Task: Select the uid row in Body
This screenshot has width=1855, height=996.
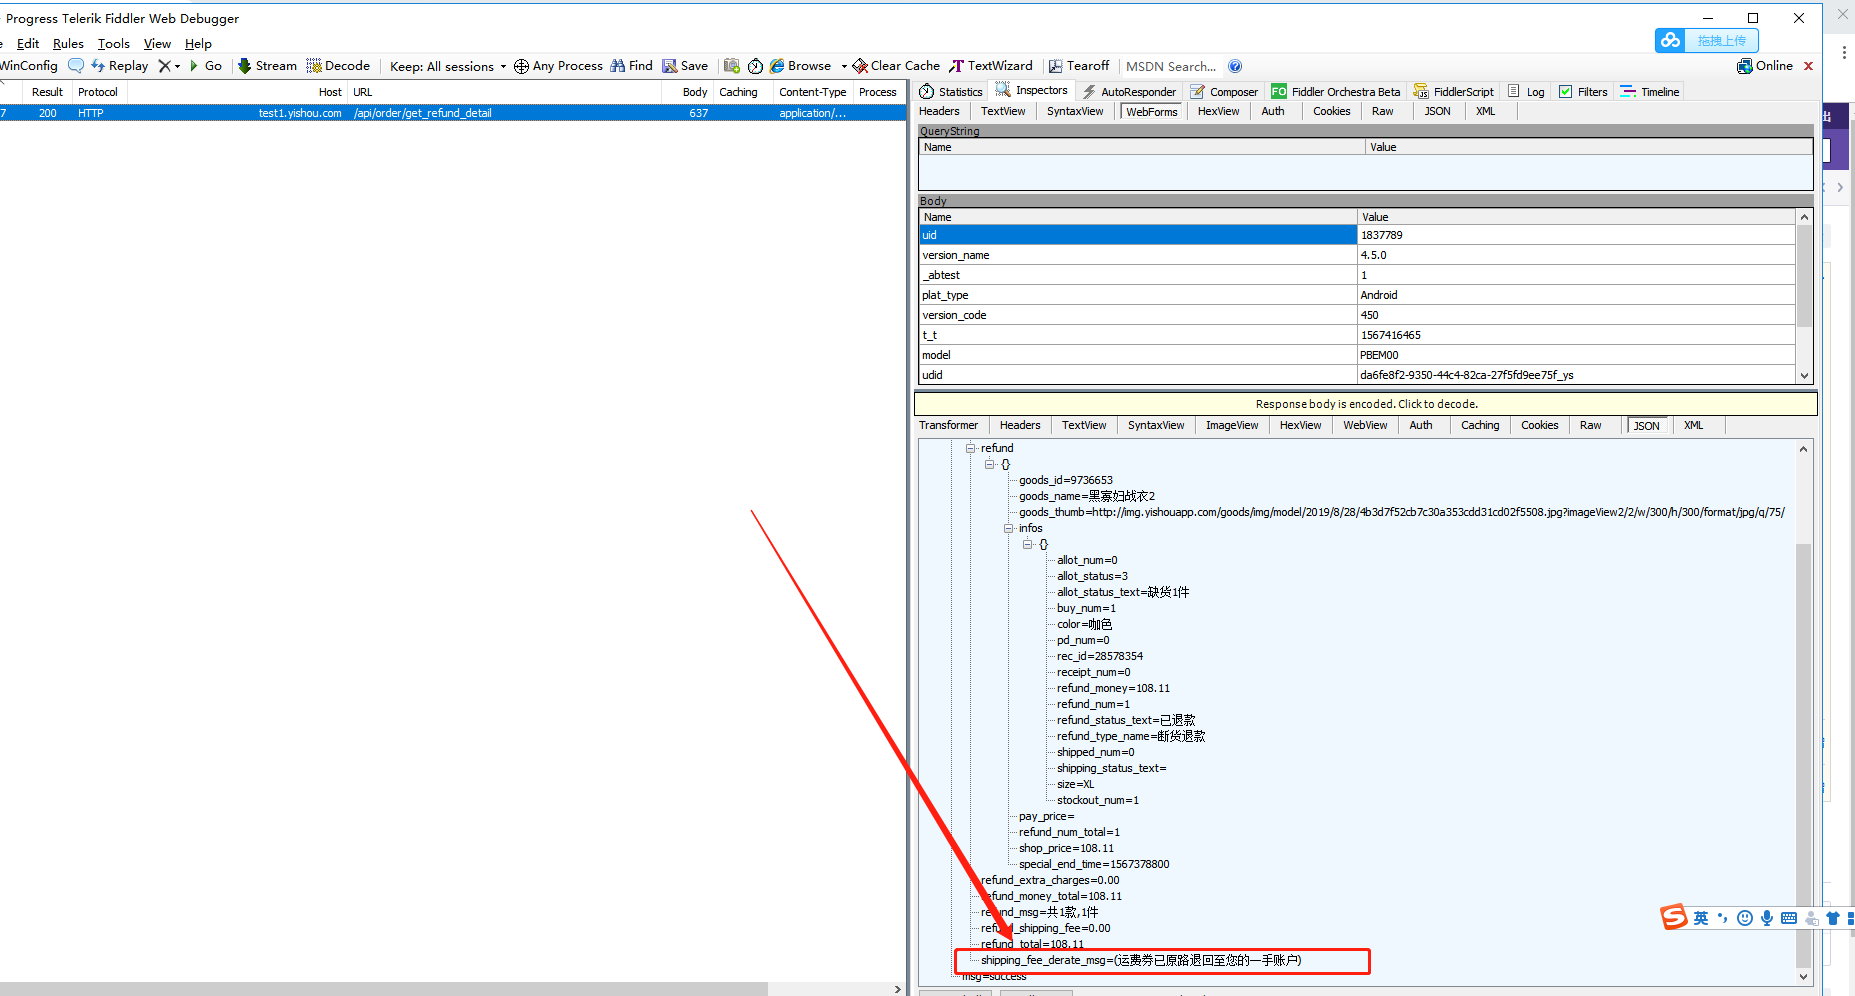Action: click(x=1357, y=235)
